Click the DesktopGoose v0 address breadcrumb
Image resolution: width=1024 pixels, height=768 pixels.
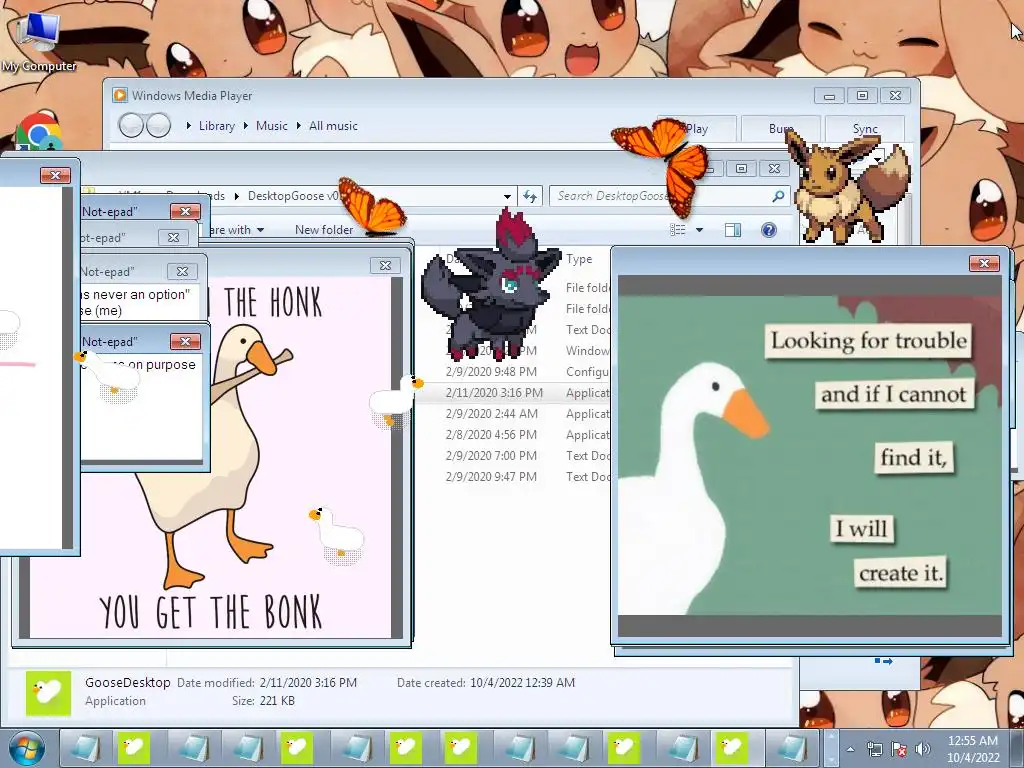293,196
